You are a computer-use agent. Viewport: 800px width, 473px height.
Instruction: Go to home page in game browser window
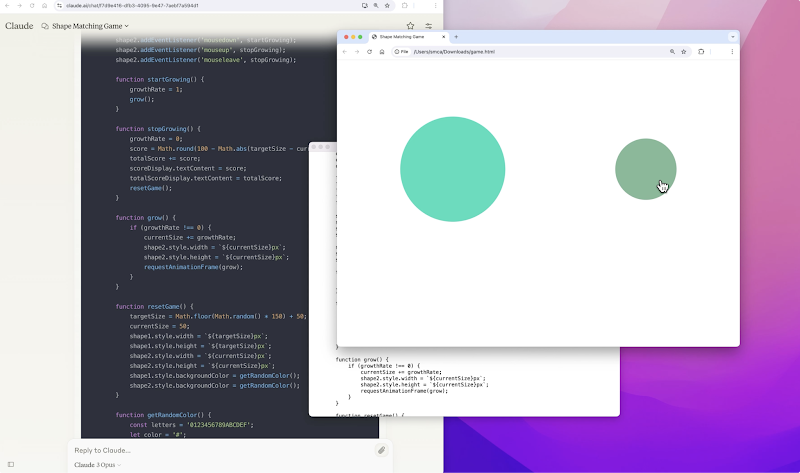click(x=382, y=52)
